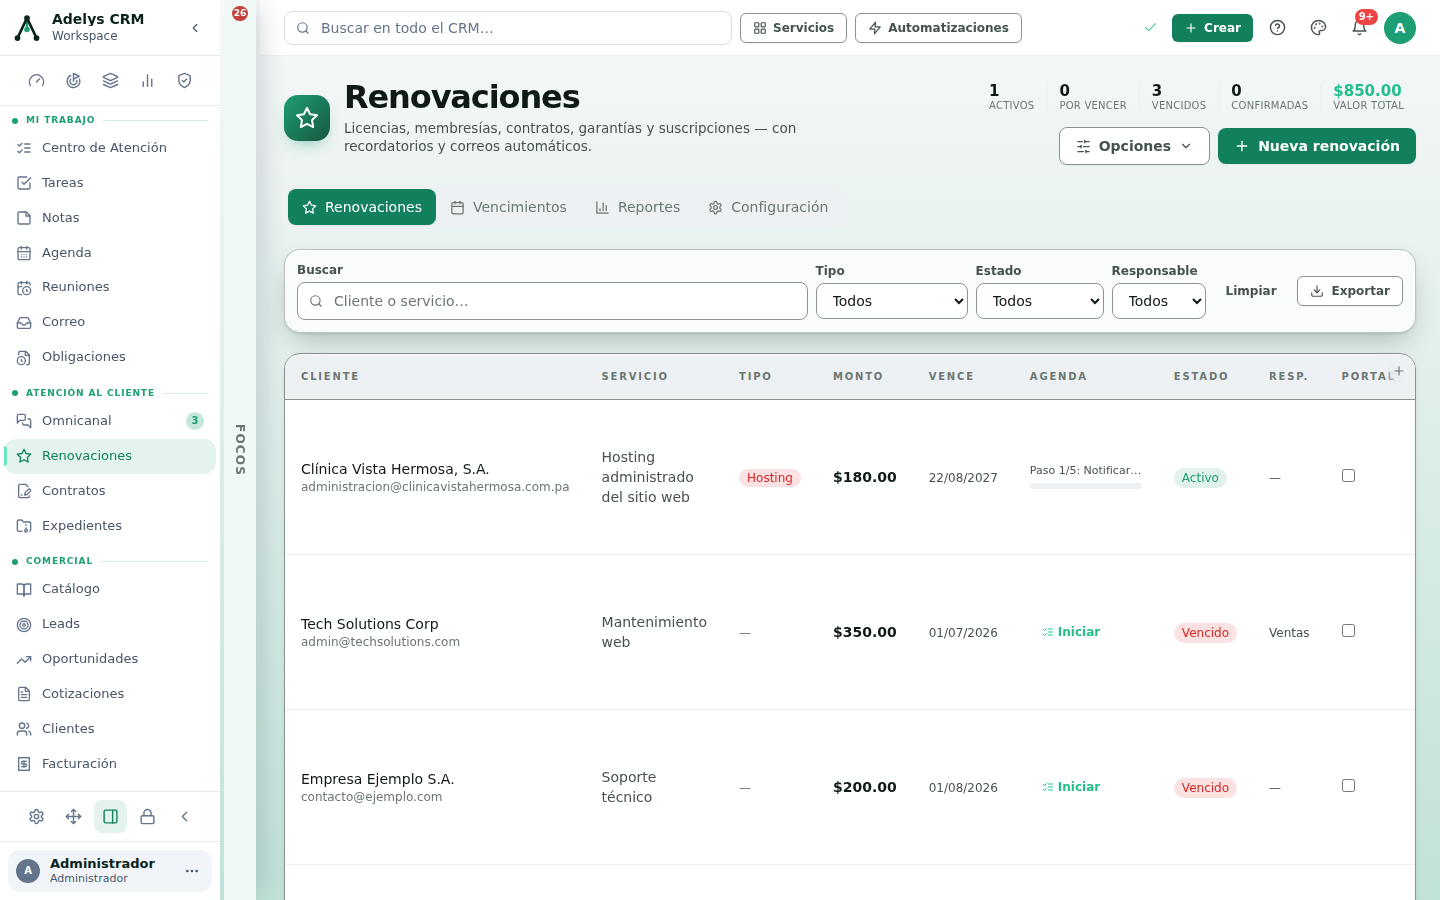Open the shield check icon in sidebar
The width and height of the screenshot is (1440, 900).
click(x=185, y=81)
